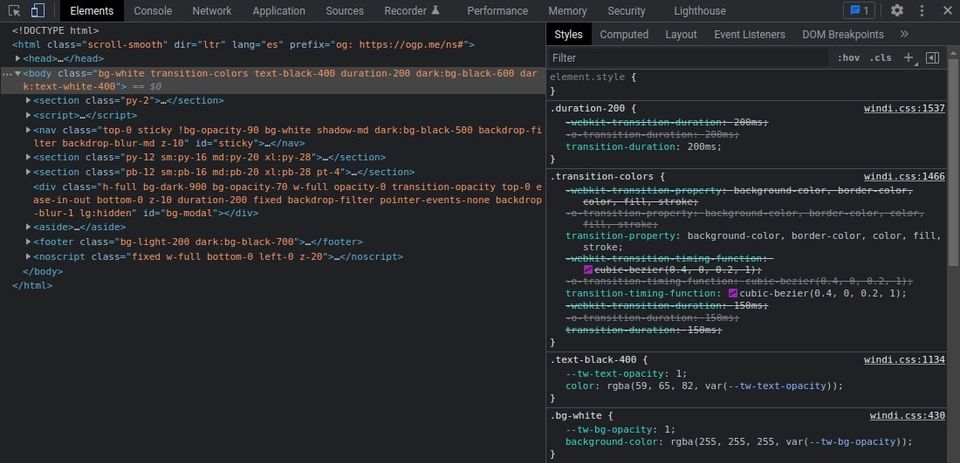This screenshot has width=960, height=463.
Task: Show more Styles pane tabs chevron
Action: click(x=904, y=34)
